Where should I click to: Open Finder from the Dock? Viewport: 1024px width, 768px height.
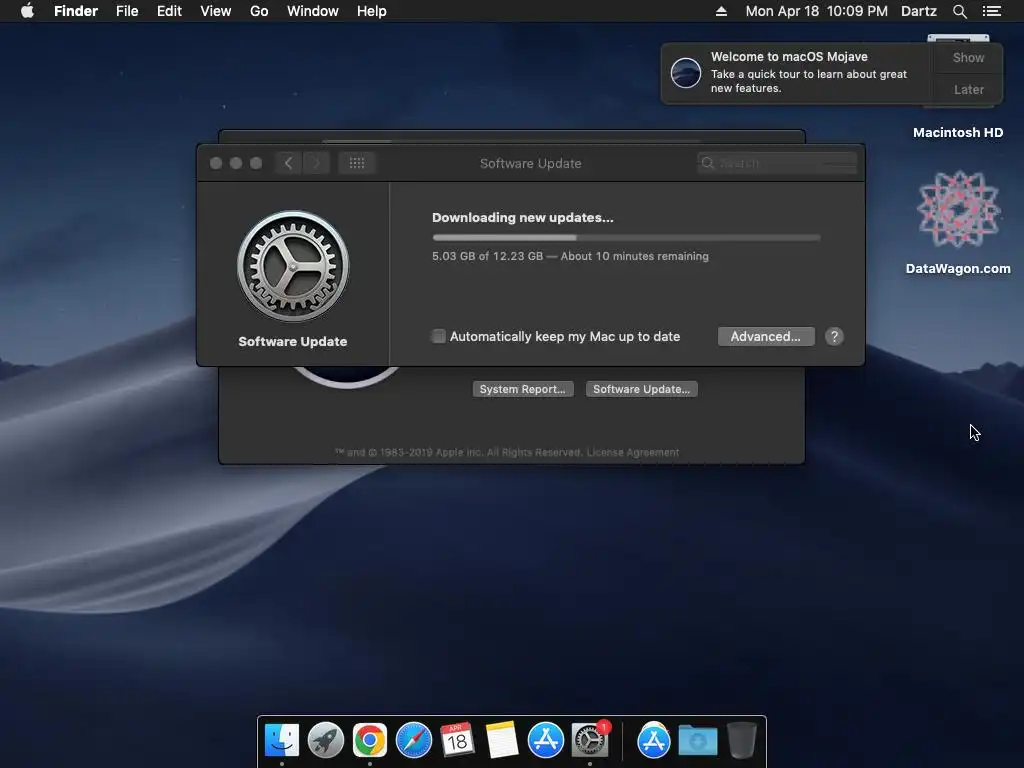point(282,740)
